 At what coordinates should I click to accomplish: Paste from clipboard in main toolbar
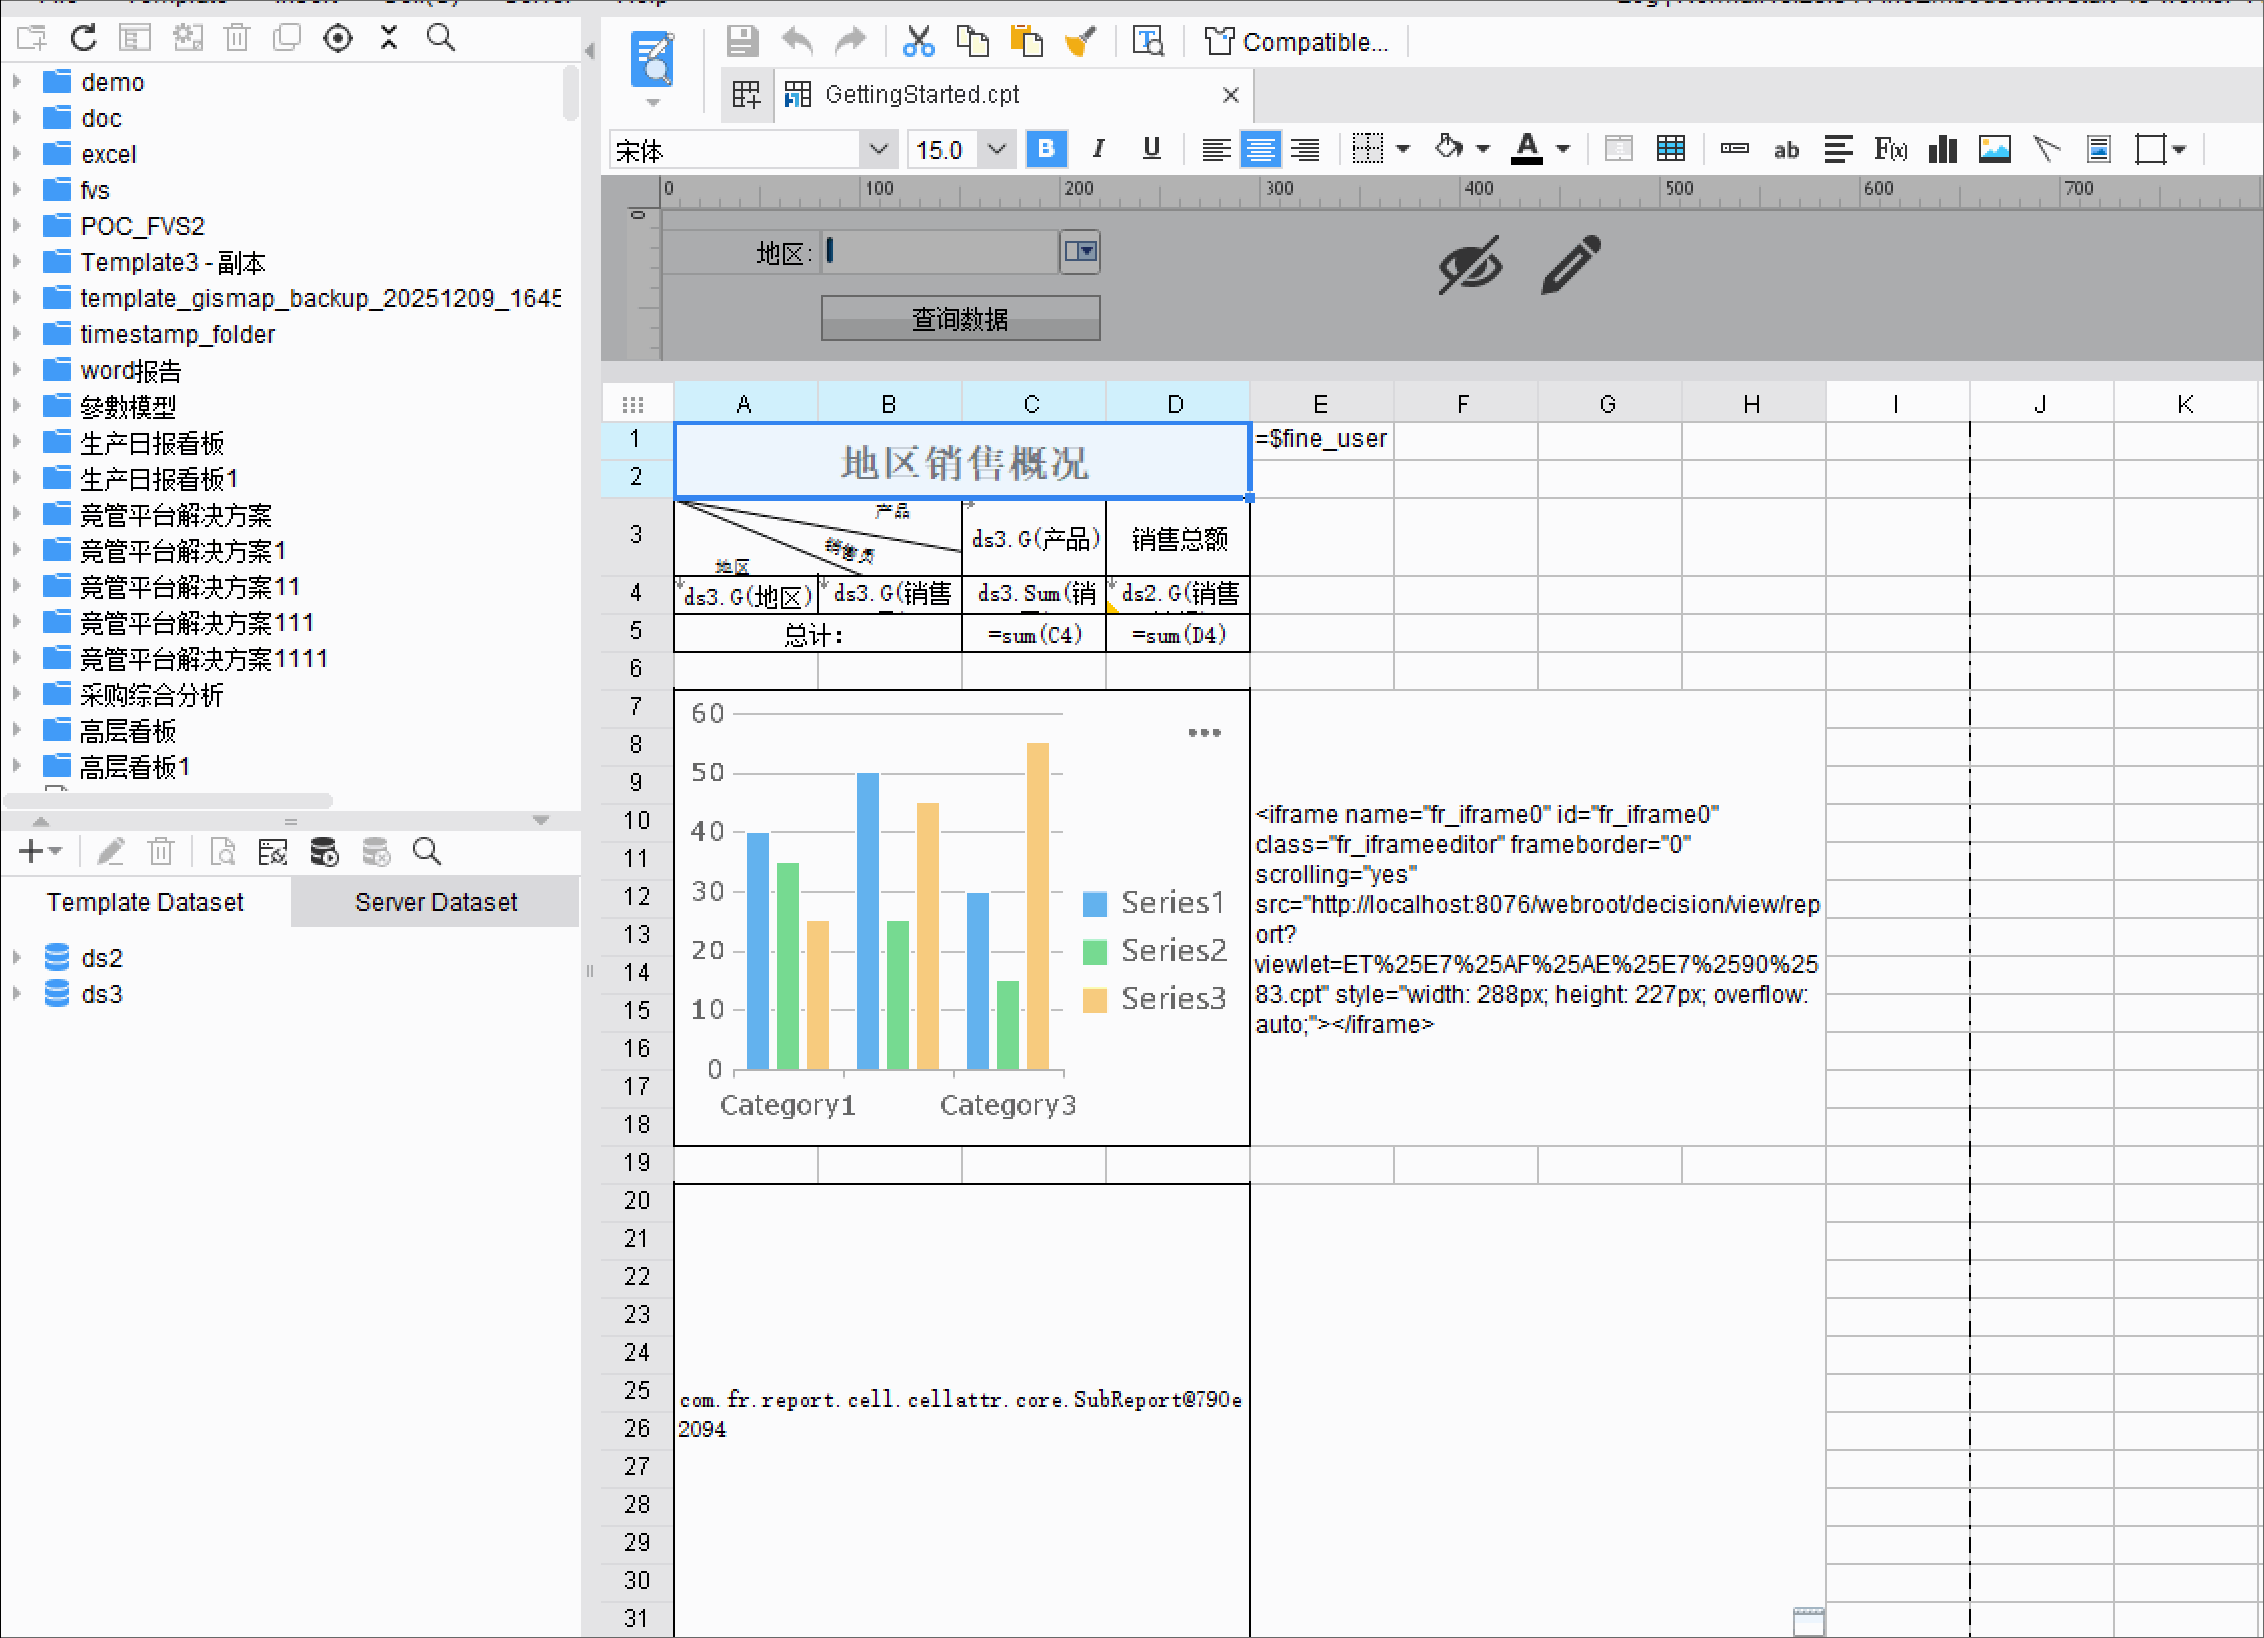pos(1026,42)
